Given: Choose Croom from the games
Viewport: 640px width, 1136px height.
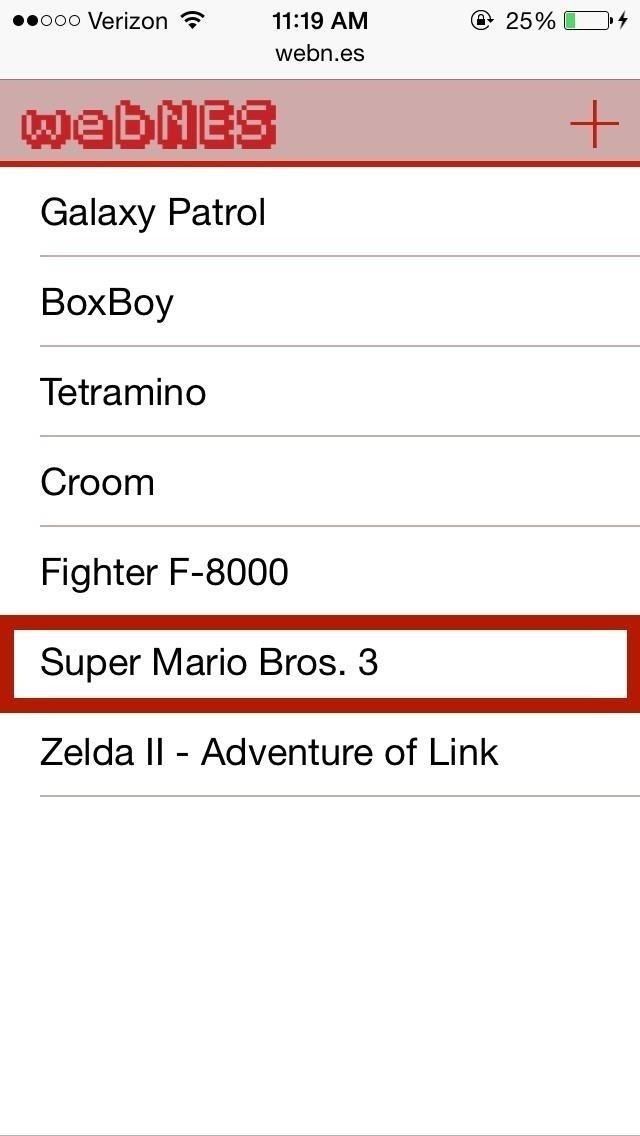Looking at the screenshot, I should pos(98,482).
